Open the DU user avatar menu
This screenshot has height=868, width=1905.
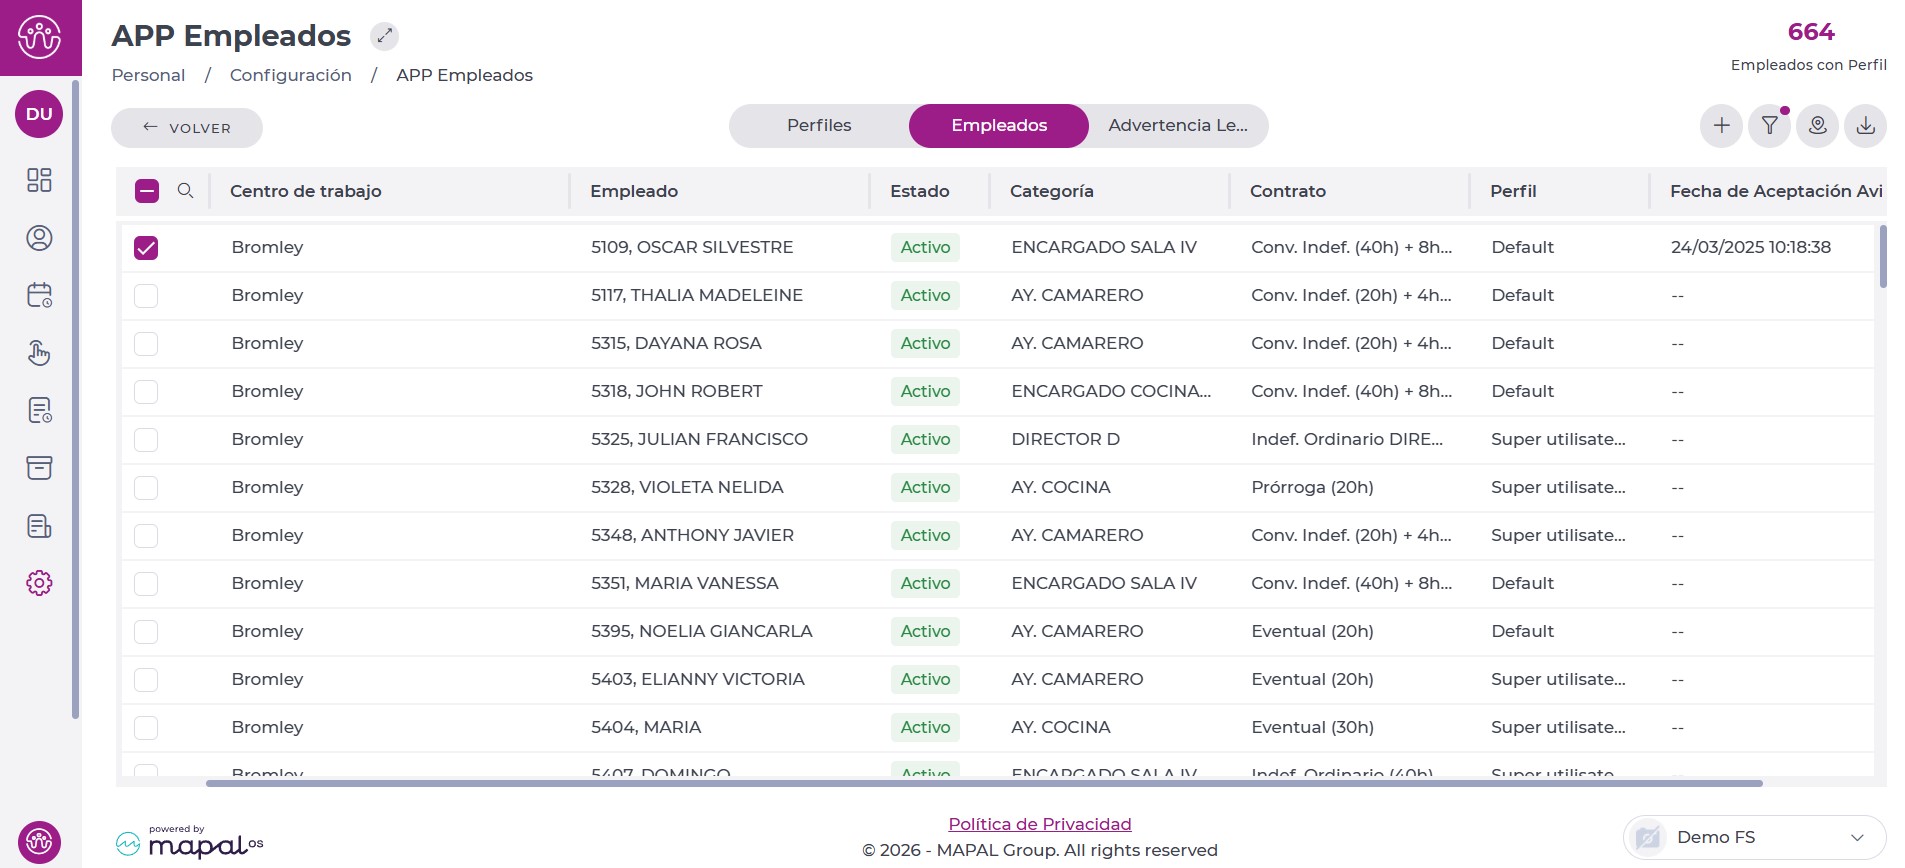pyautogui.click(x=39, y=114)
